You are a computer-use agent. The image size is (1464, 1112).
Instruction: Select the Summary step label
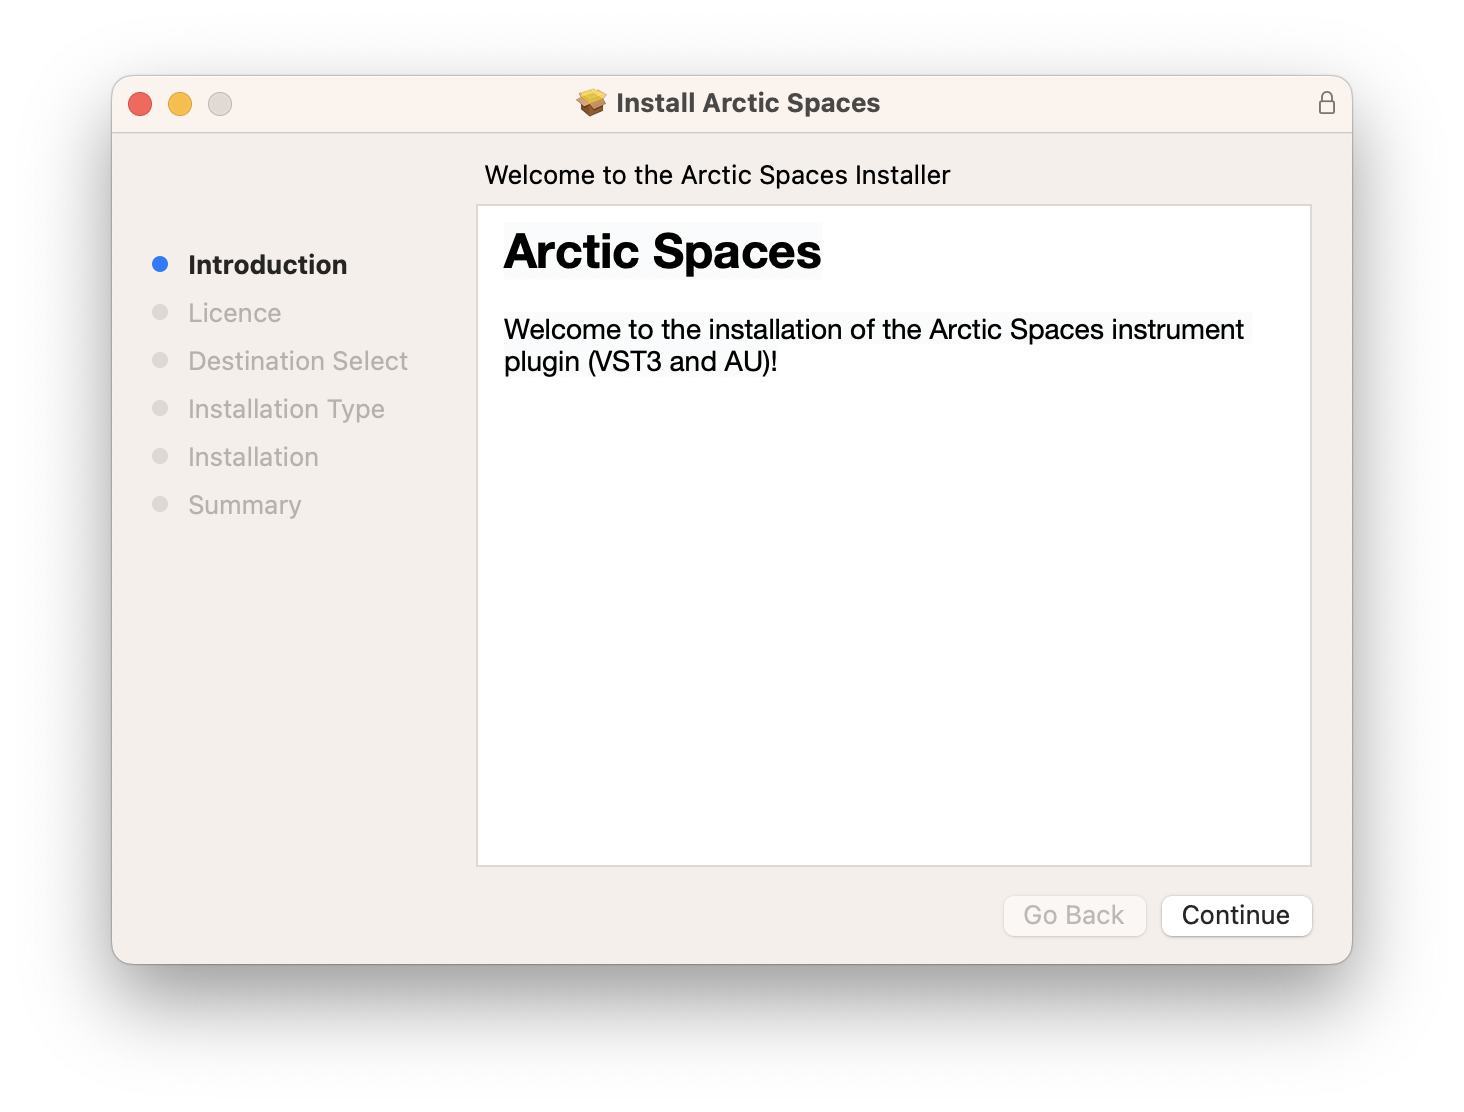click(x=244, y=505)
